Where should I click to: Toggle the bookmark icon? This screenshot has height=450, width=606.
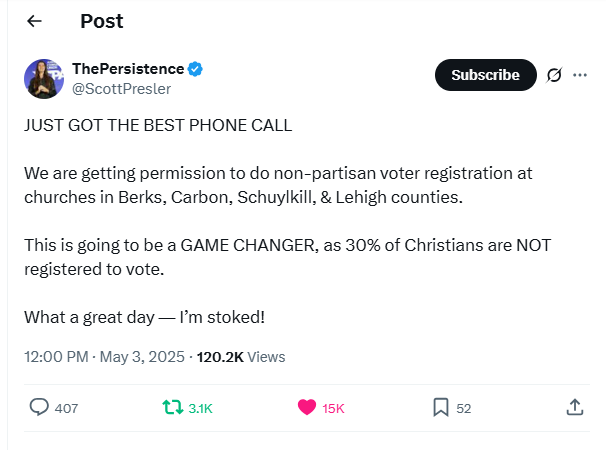coord(441,407)
